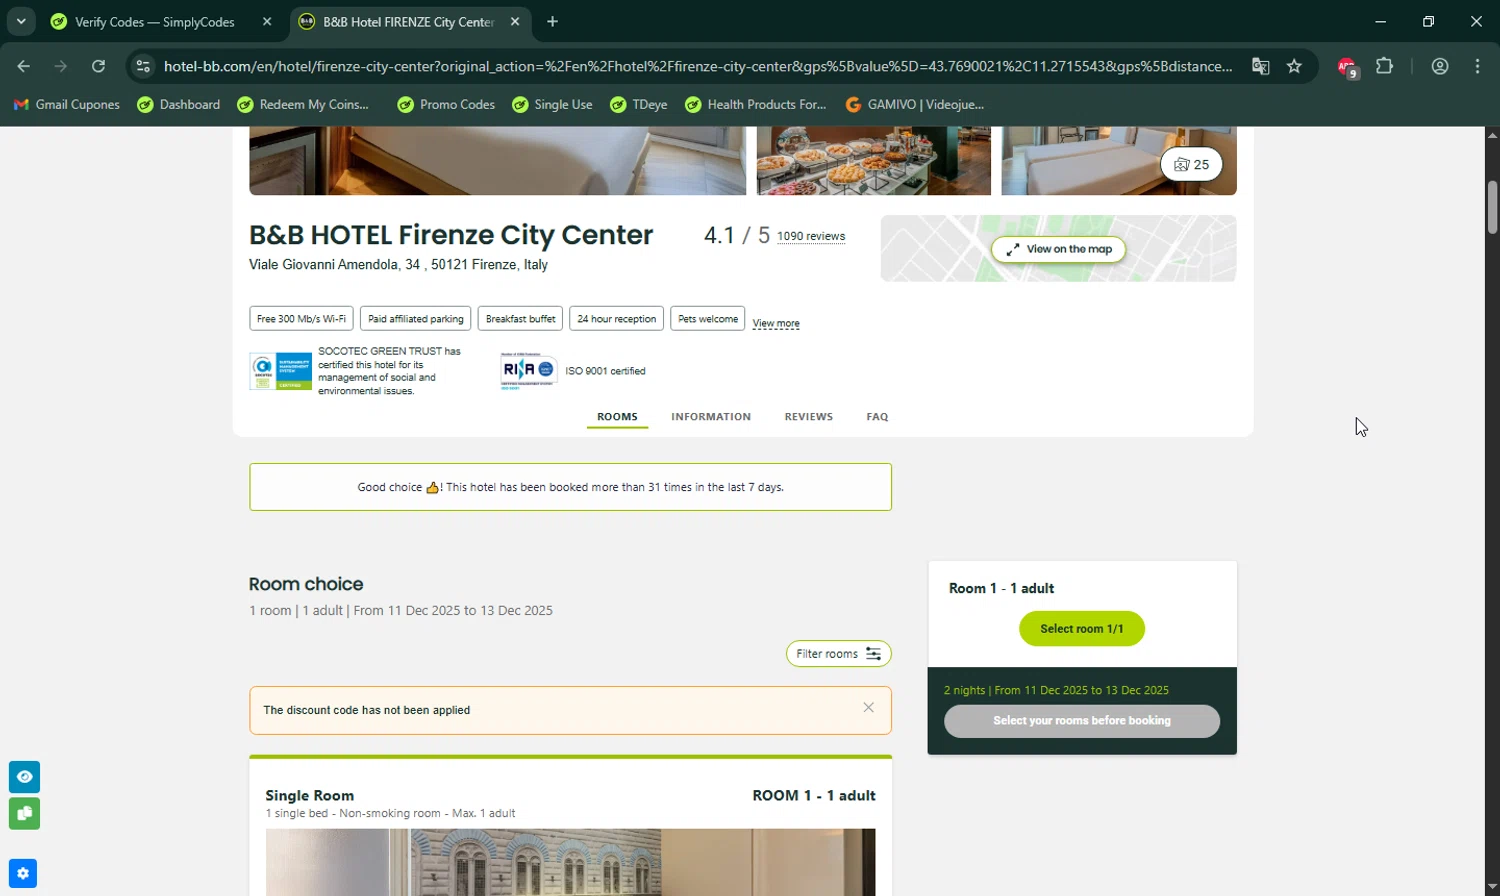The width and height of the screenshot is (1500, 896).
Task: Open Gmail Cupones bookmark
Action: tap(67, 104)
